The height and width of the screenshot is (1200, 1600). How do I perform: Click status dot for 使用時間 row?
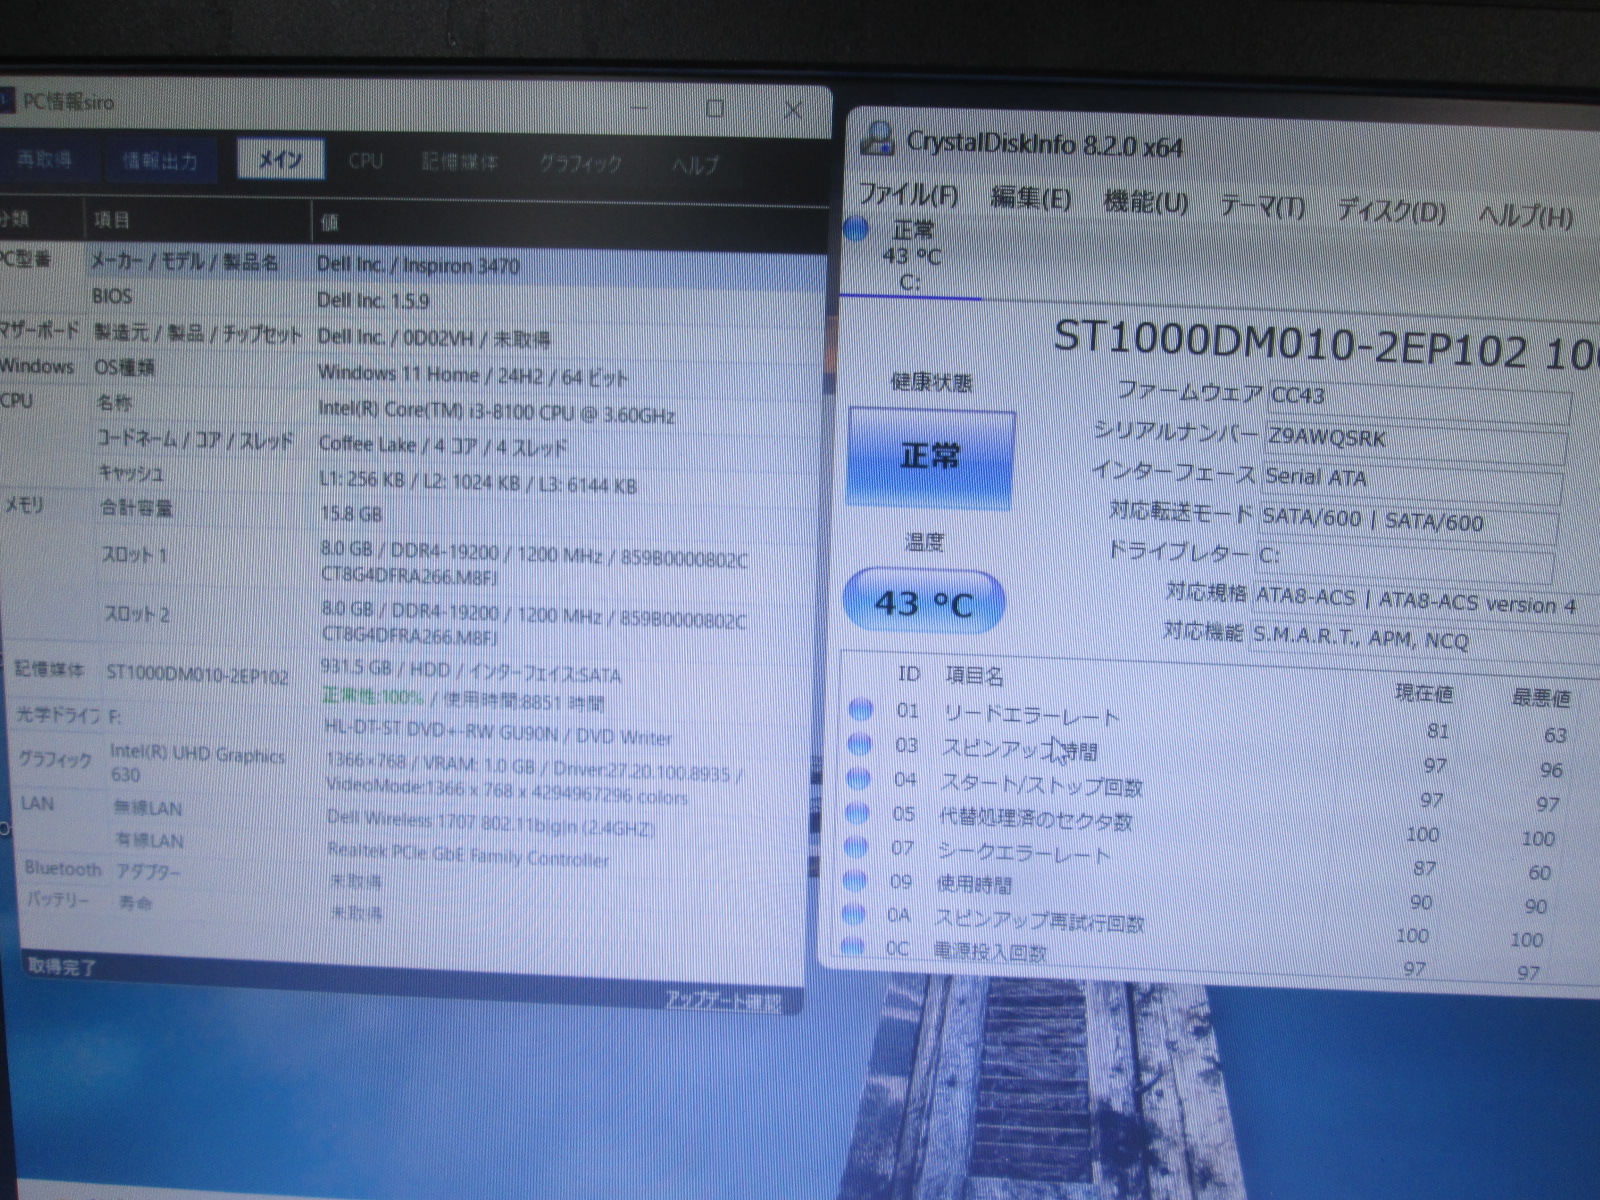click(854, 880)
